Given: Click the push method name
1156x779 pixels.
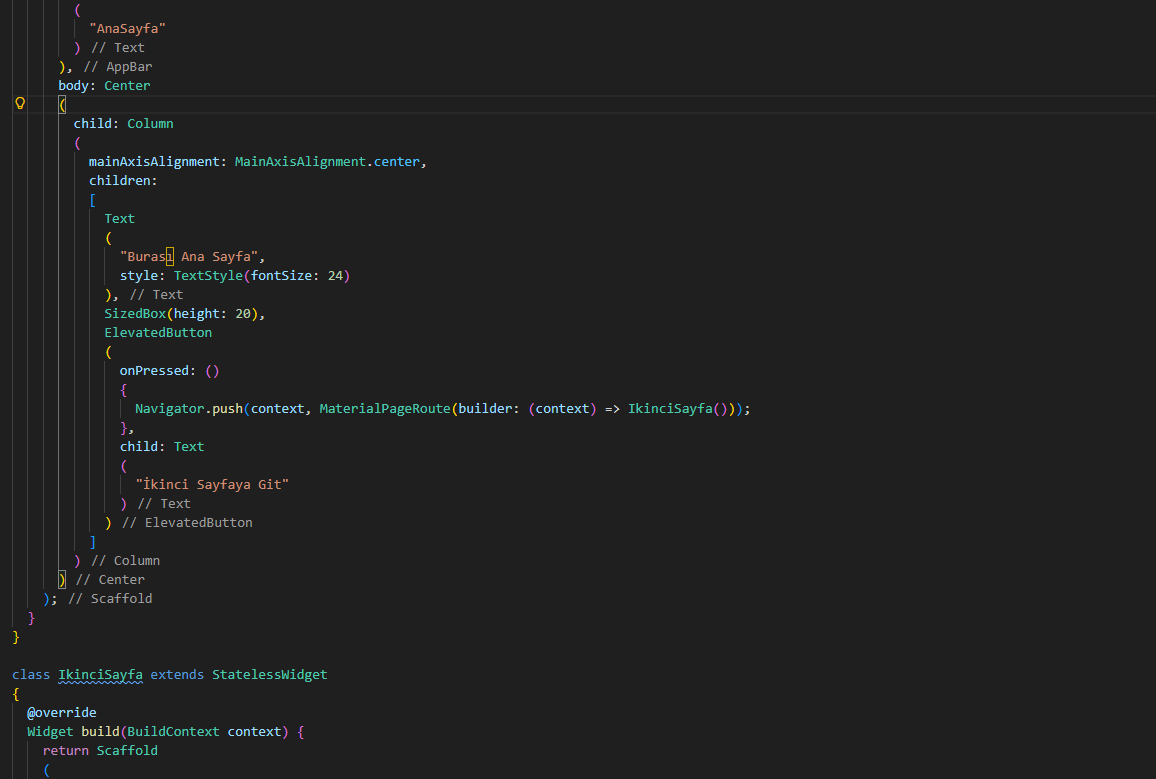Looking at the screenshot, I should point(227,409).
